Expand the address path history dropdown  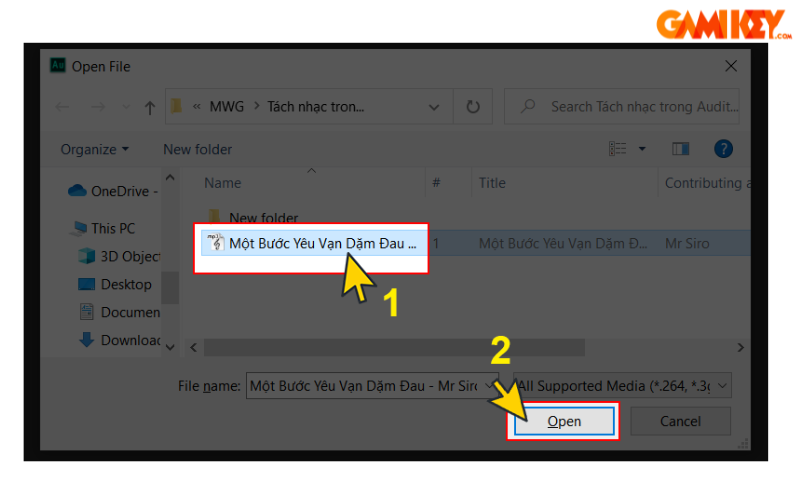(x=433, y=106)
